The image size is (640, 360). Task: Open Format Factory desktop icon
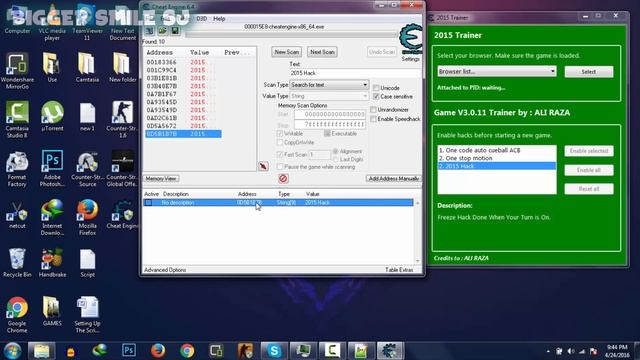(x=17, y=169)
